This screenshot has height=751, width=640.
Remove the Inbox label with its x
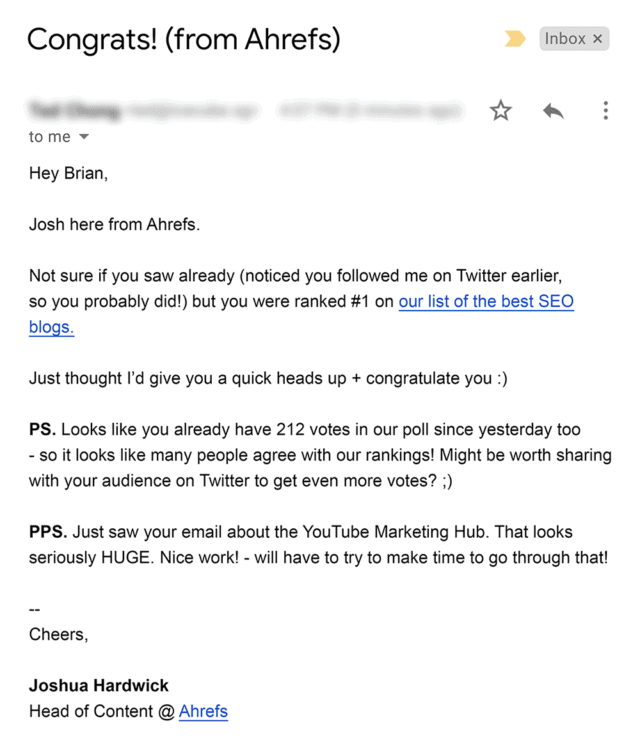click(598, 39)
